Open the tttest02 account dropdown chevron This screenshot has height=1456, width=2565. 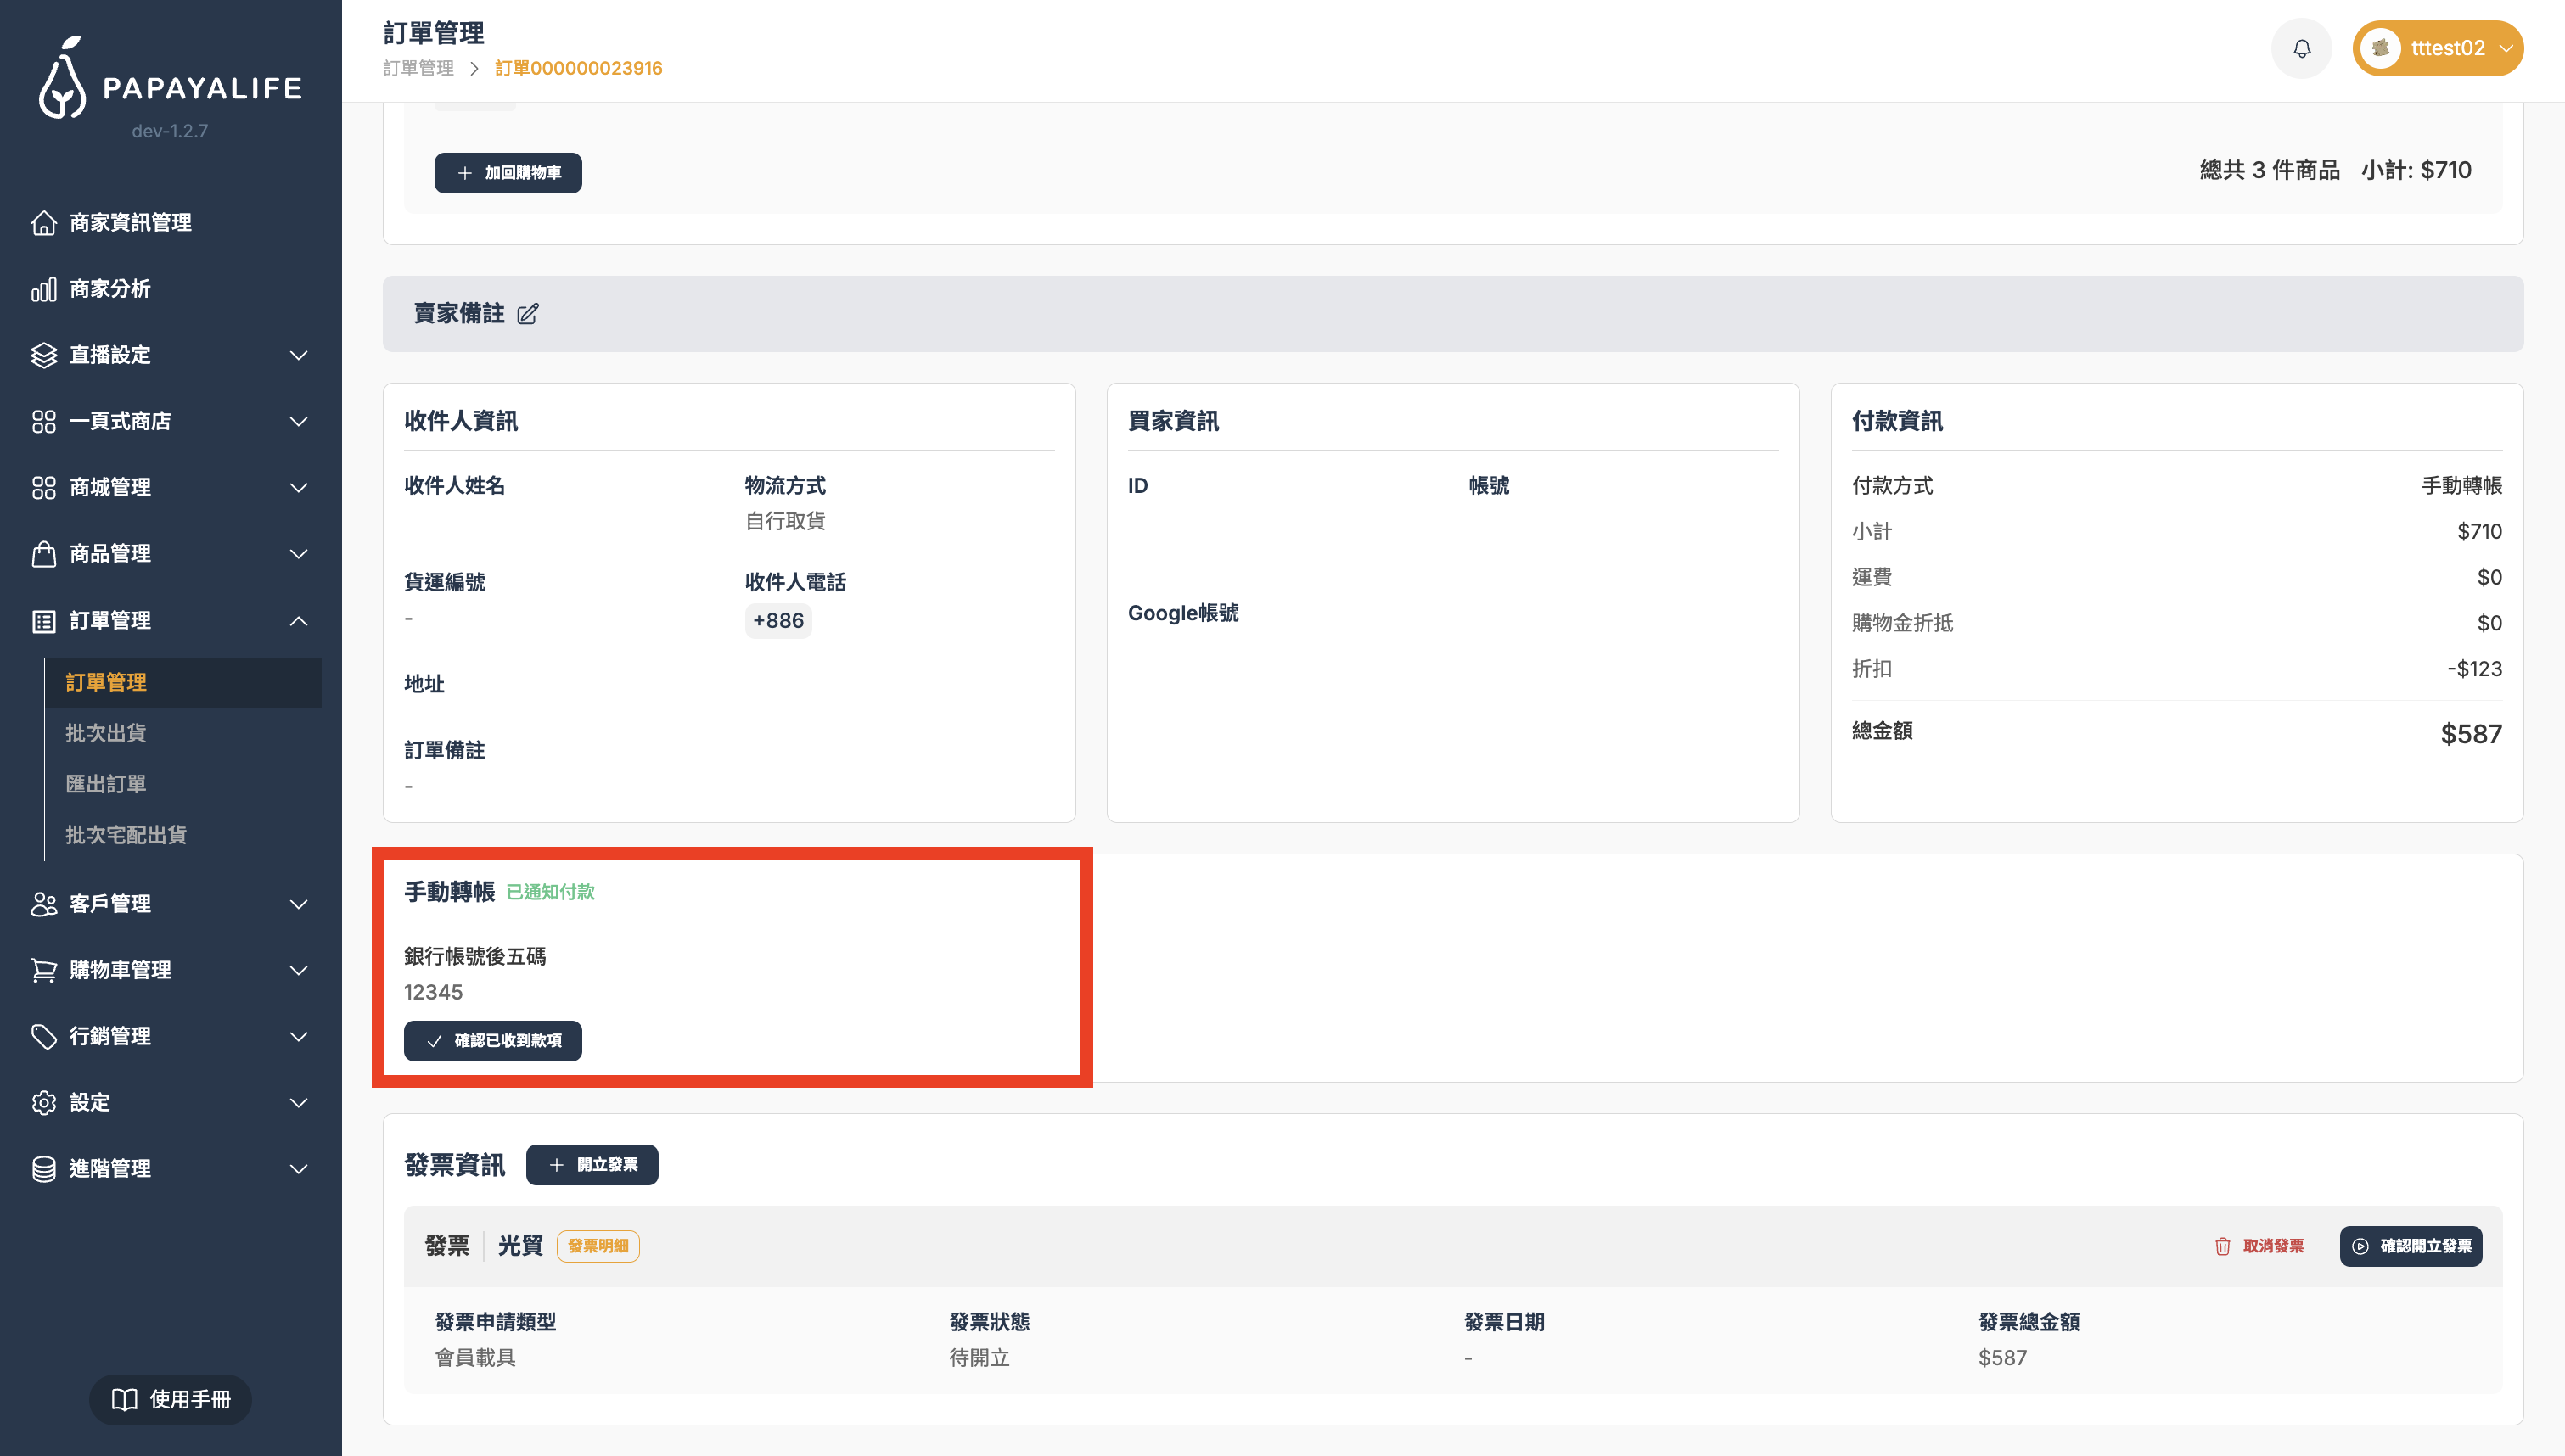coord(2506,48)
